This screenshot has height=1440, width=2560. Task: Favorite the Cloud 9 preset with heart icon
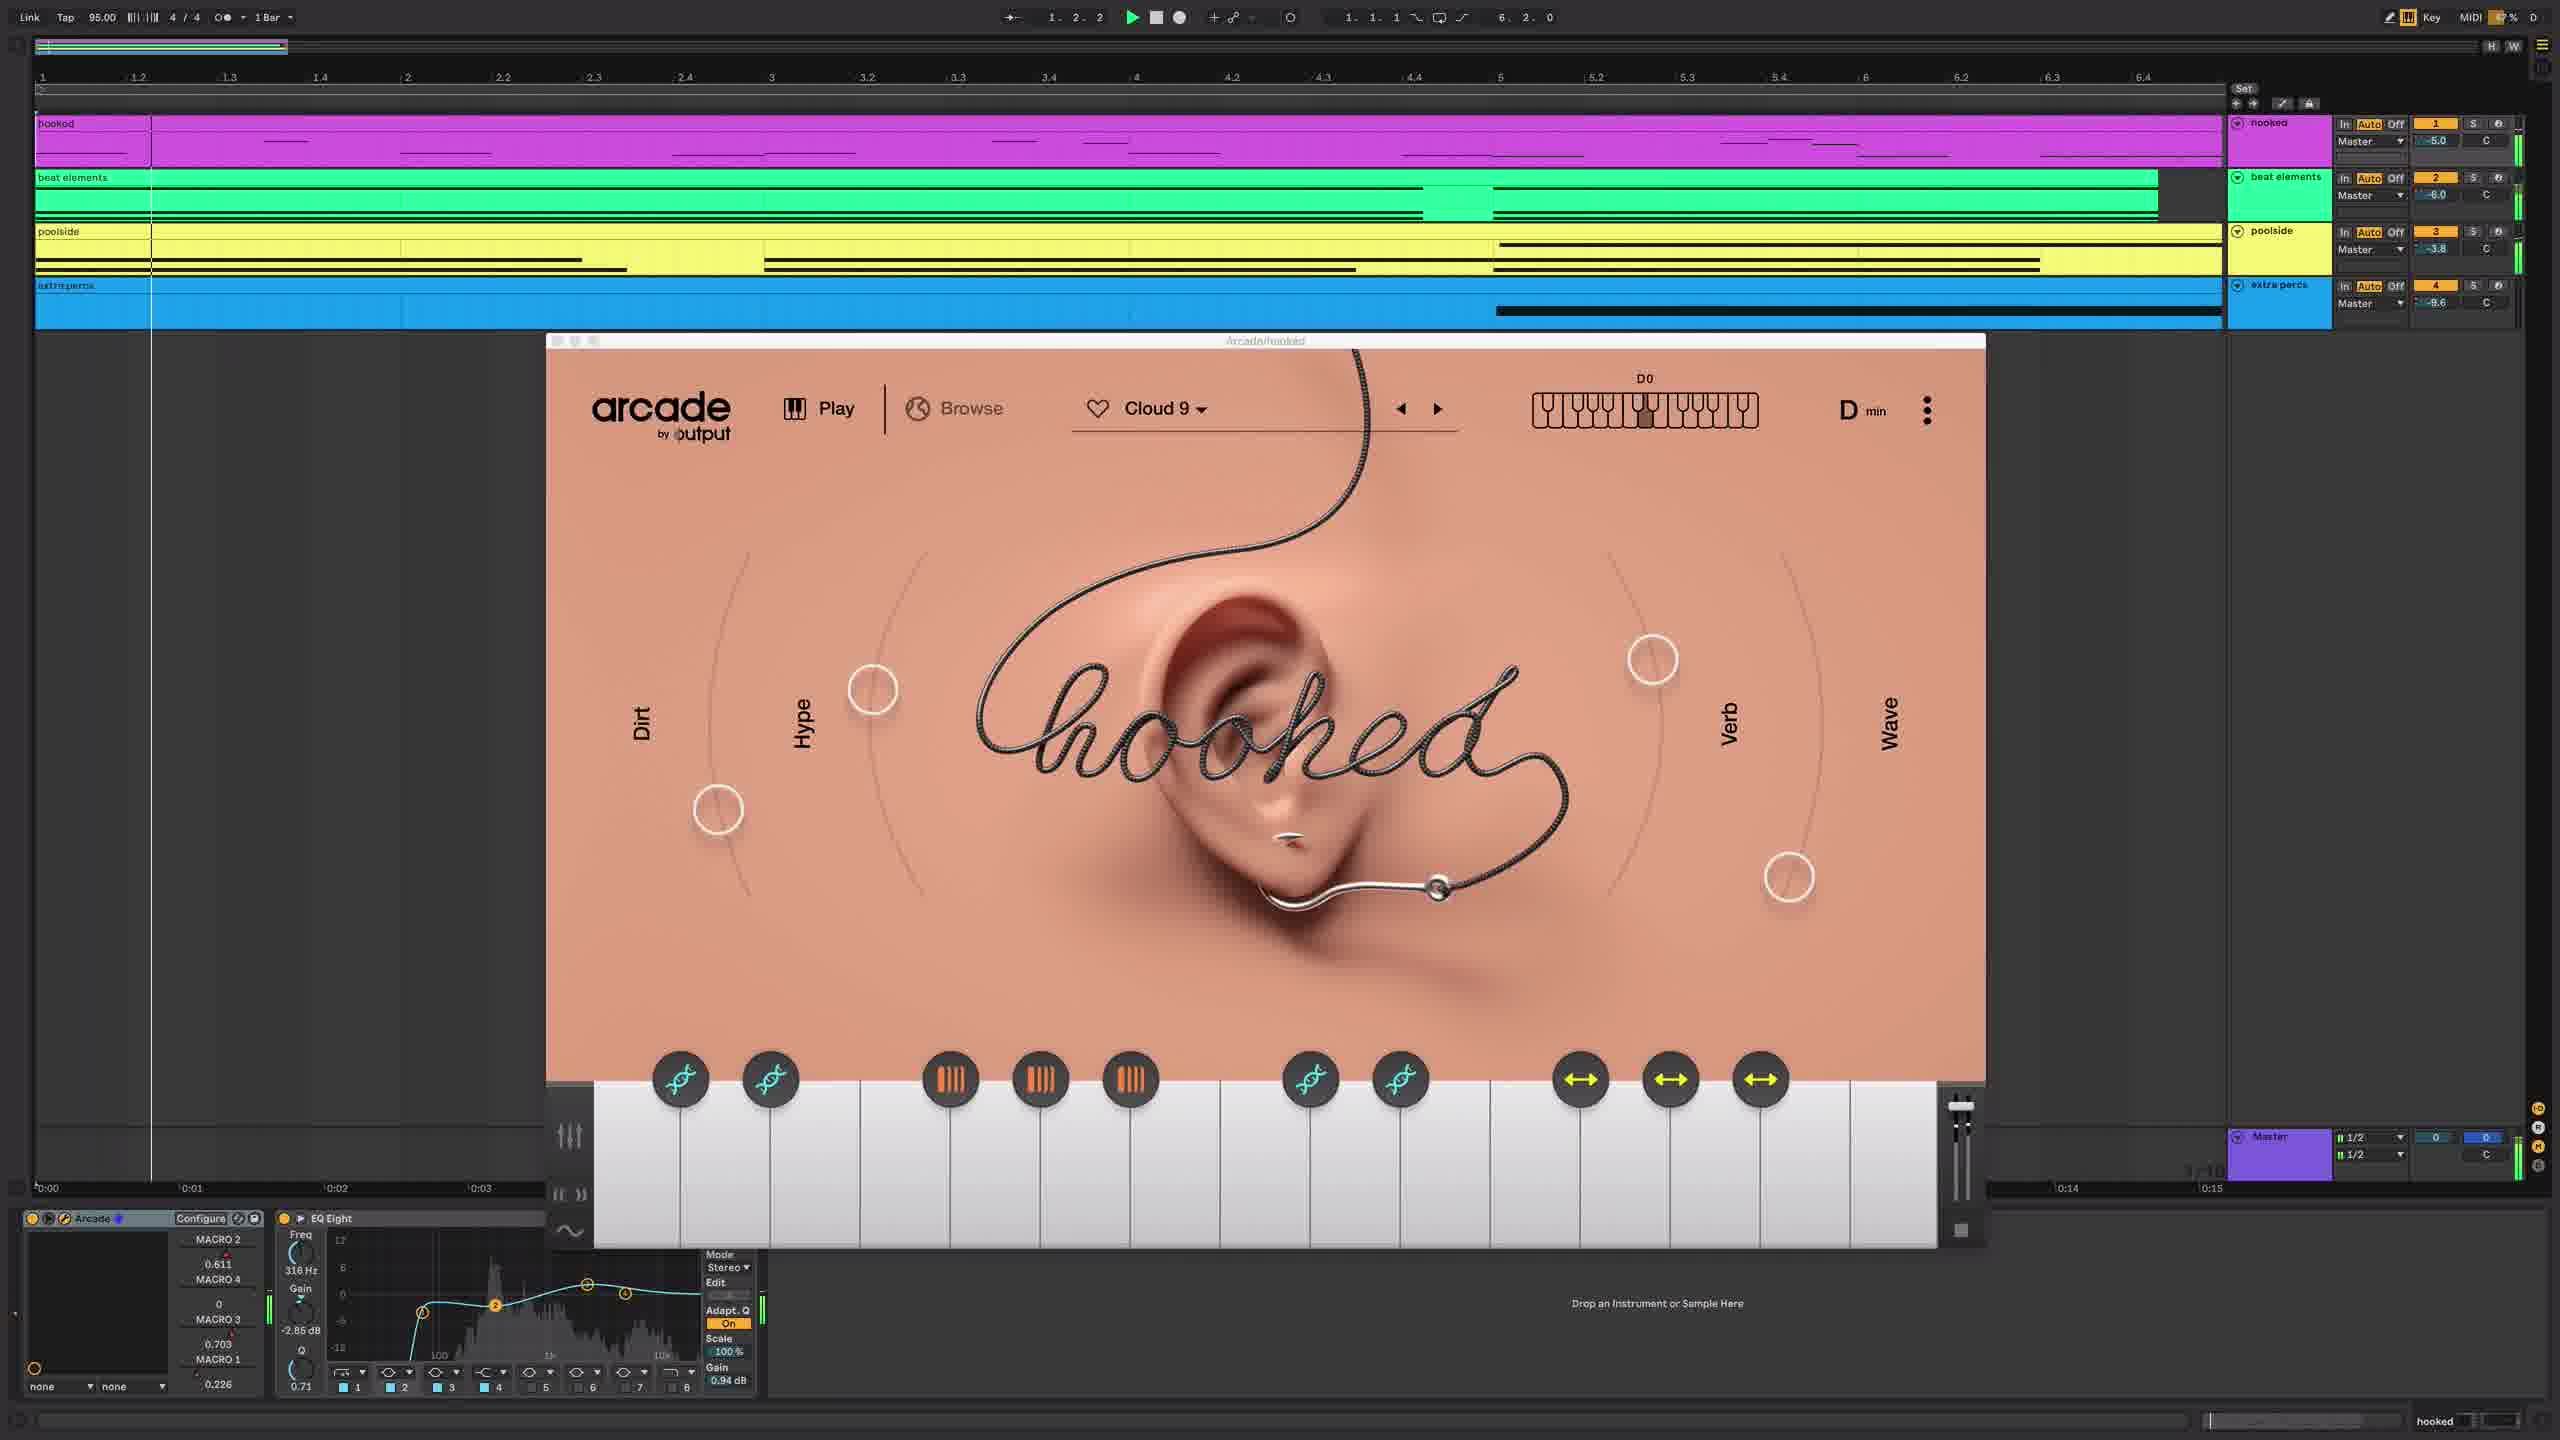tap(1098, 408)
